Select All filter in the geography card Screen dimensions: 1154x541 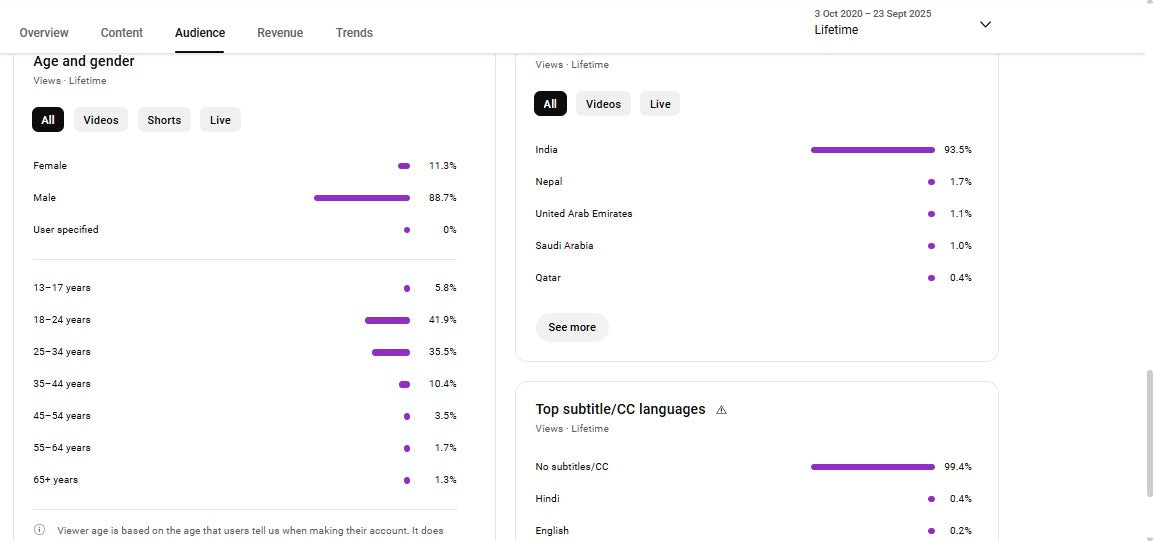tap(550, 104)
